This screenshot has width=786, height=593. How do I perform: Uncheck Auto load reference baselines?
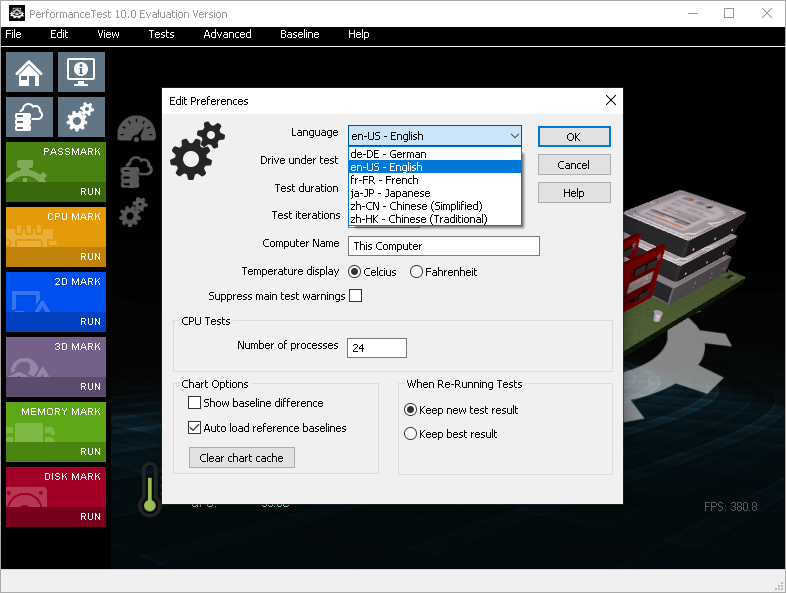pyautogui.click(x=194, y=428)
